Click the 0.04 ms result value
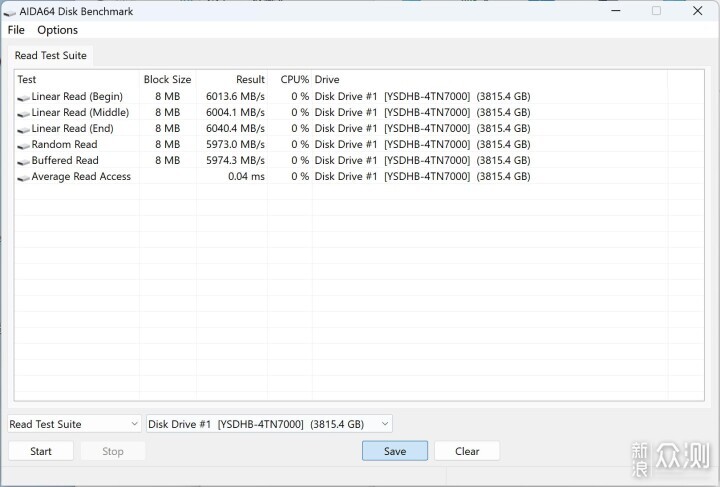The image size is (720, 487). tap(247, 177)
